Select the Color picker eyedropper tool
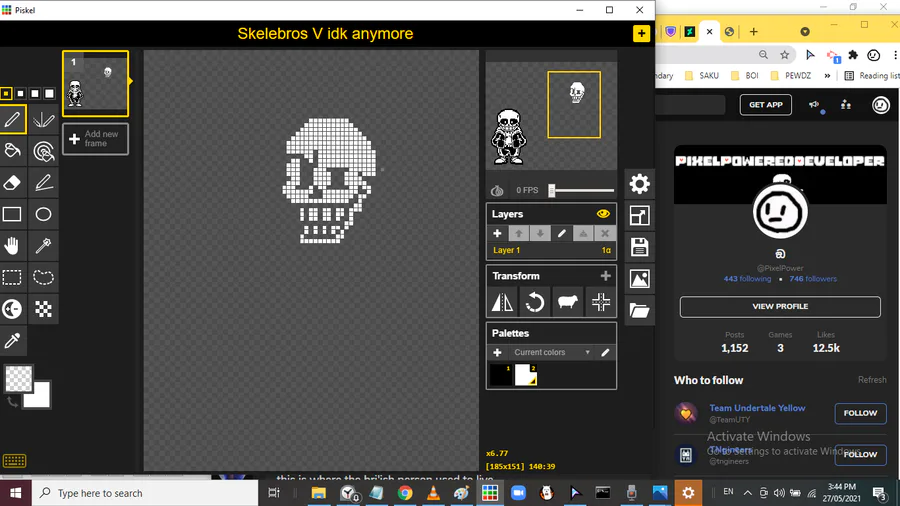Viewport: 900px width, 506px height. (x=13, y=340)
